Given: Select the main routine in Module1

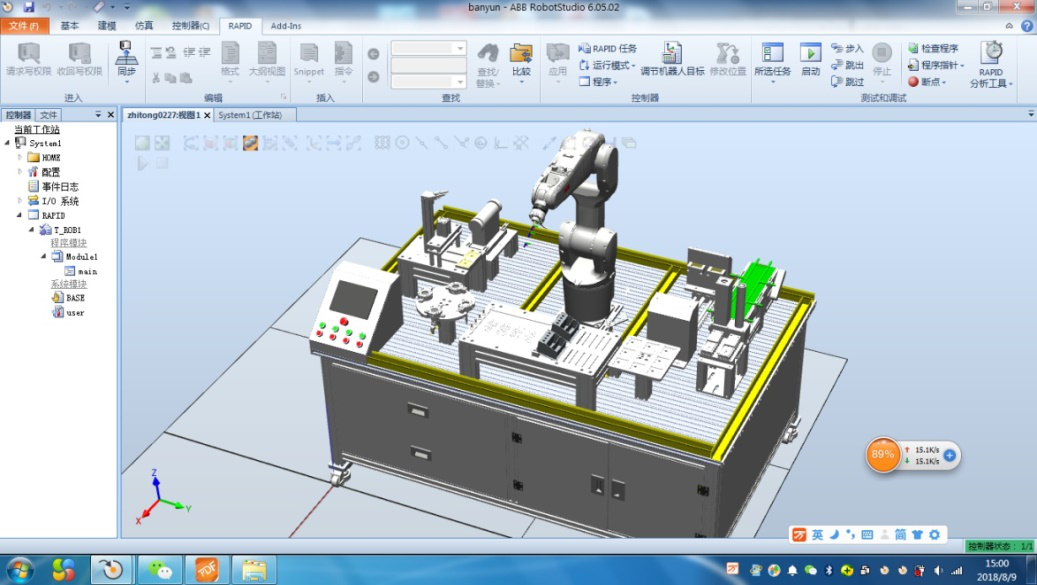Looking at the screenshot, I should [87, 271].
